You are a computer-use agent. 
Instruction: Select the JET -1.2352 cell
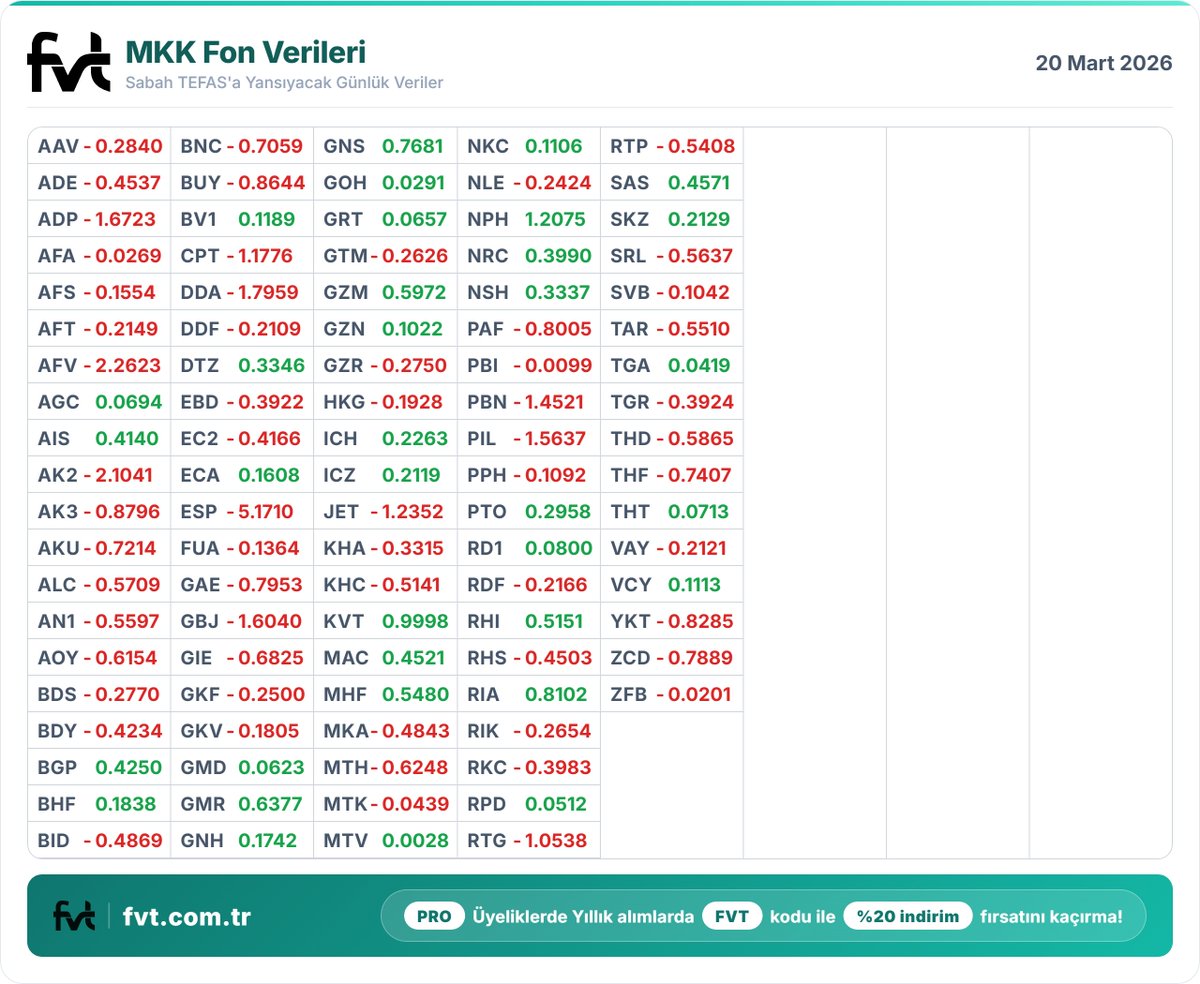click(386, 511)
